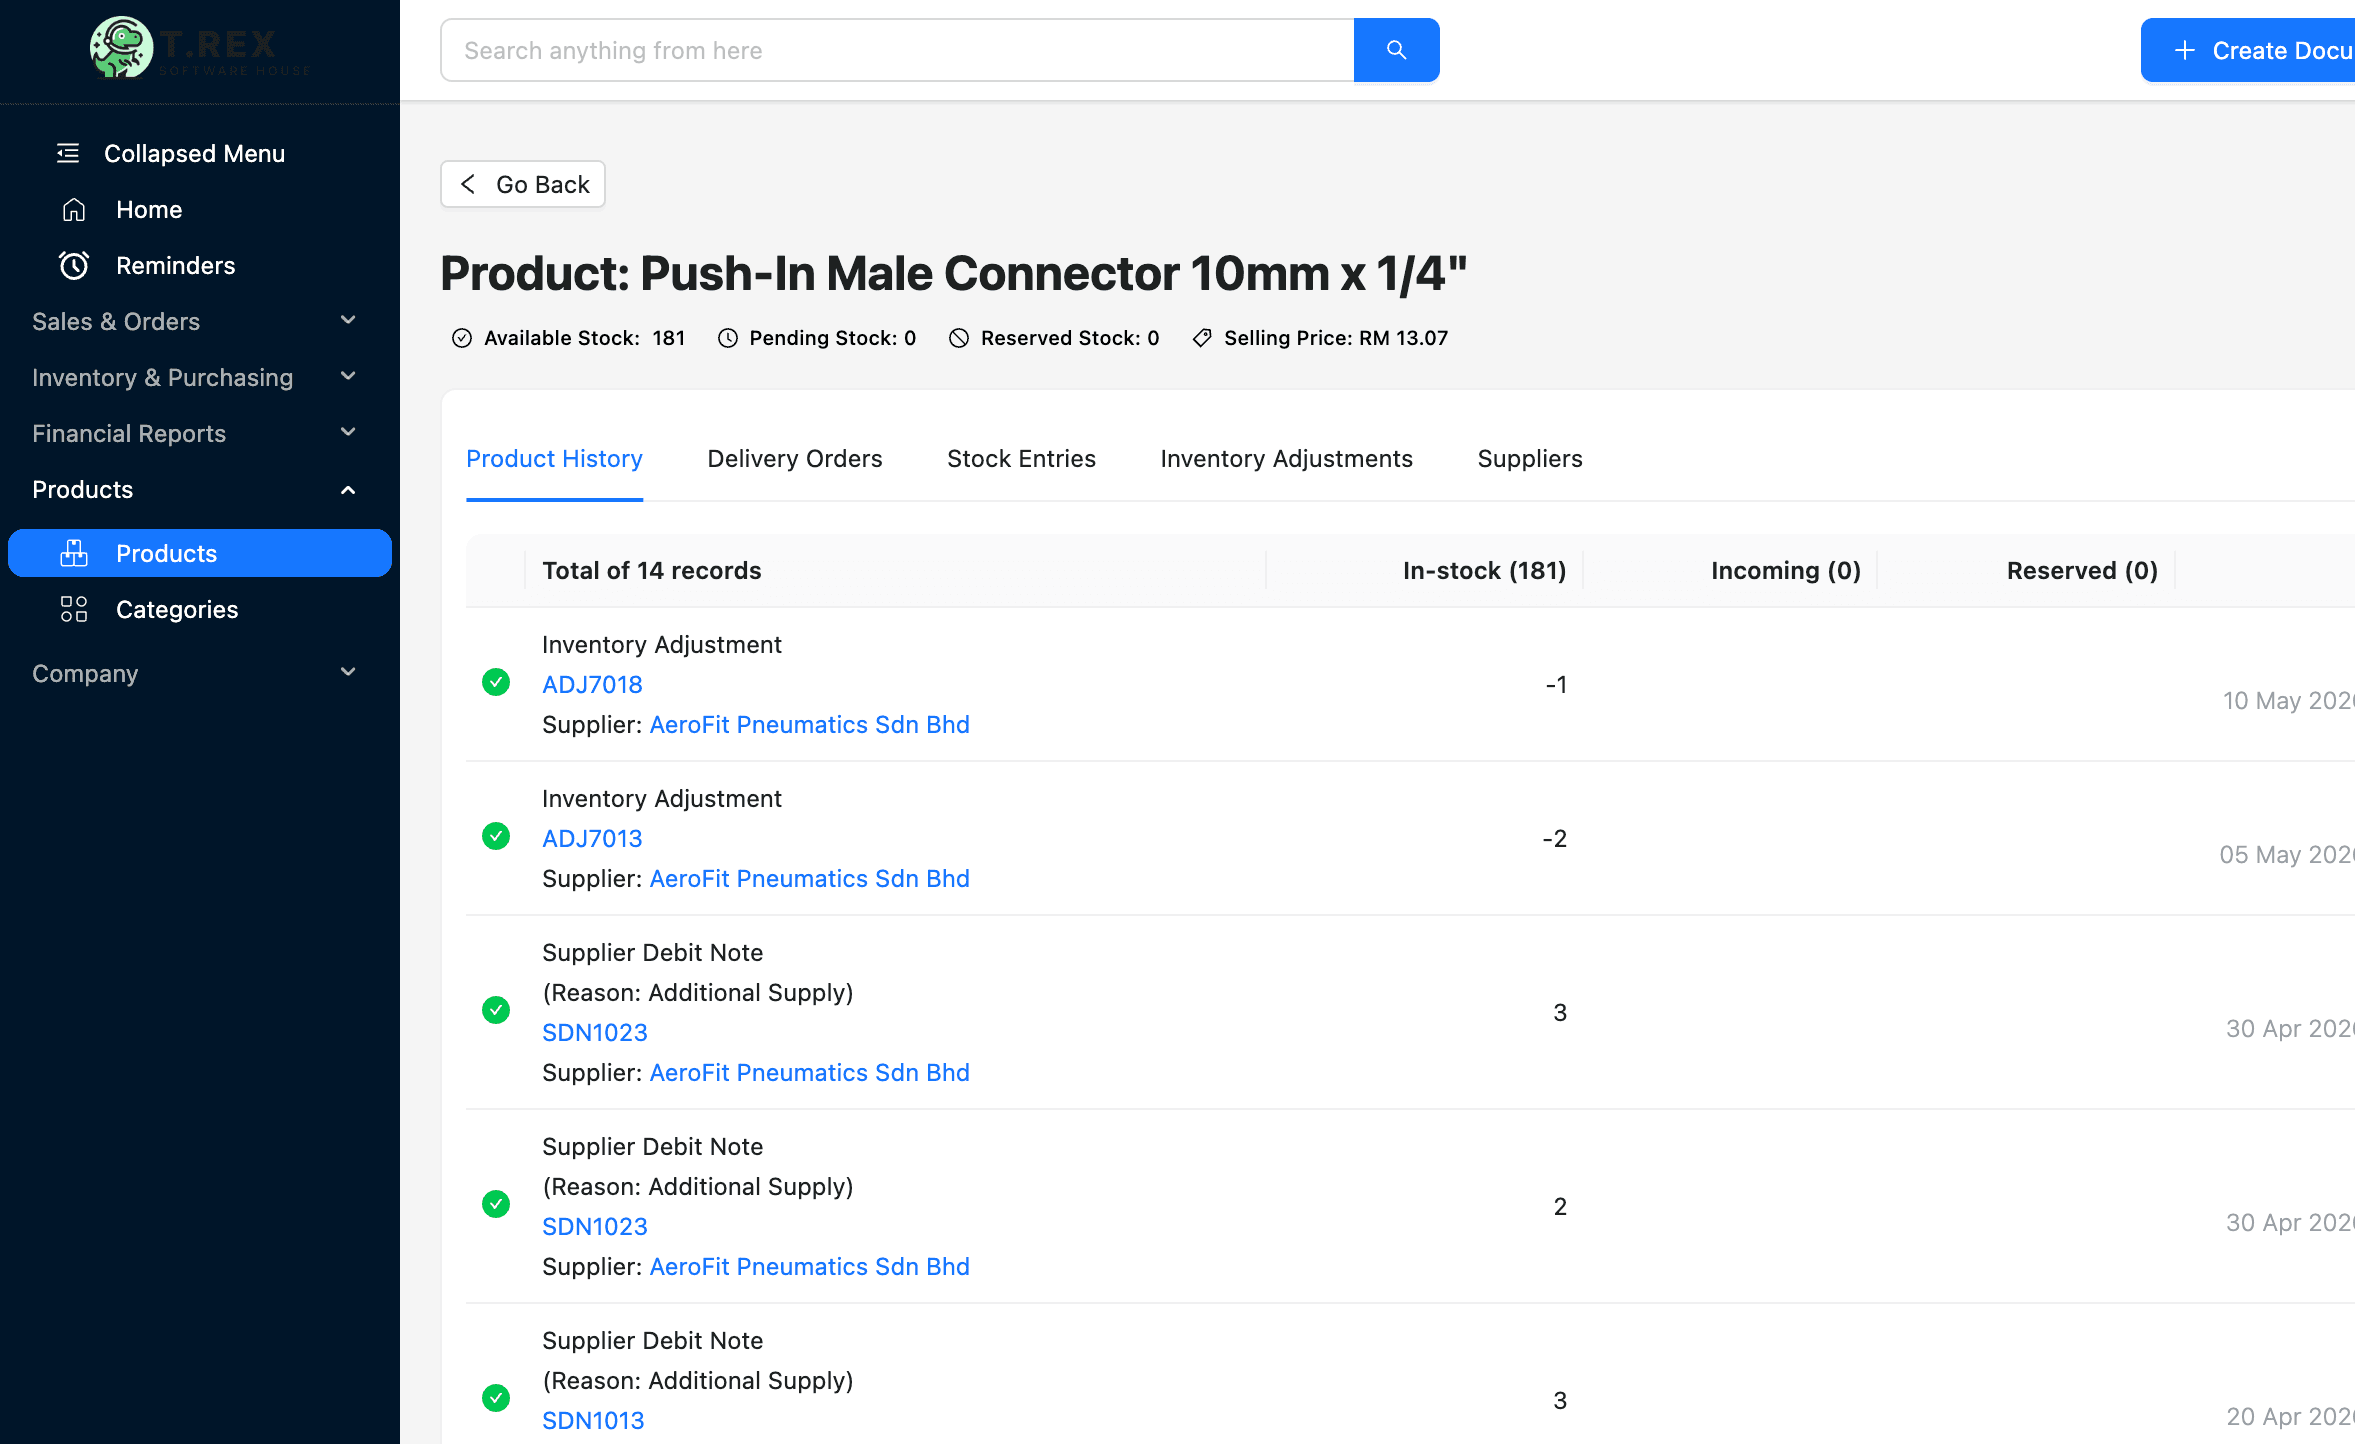Open Reminders via the clock icon
This screenshot has width=2355, height=1444.
click(x=74, y=265)
